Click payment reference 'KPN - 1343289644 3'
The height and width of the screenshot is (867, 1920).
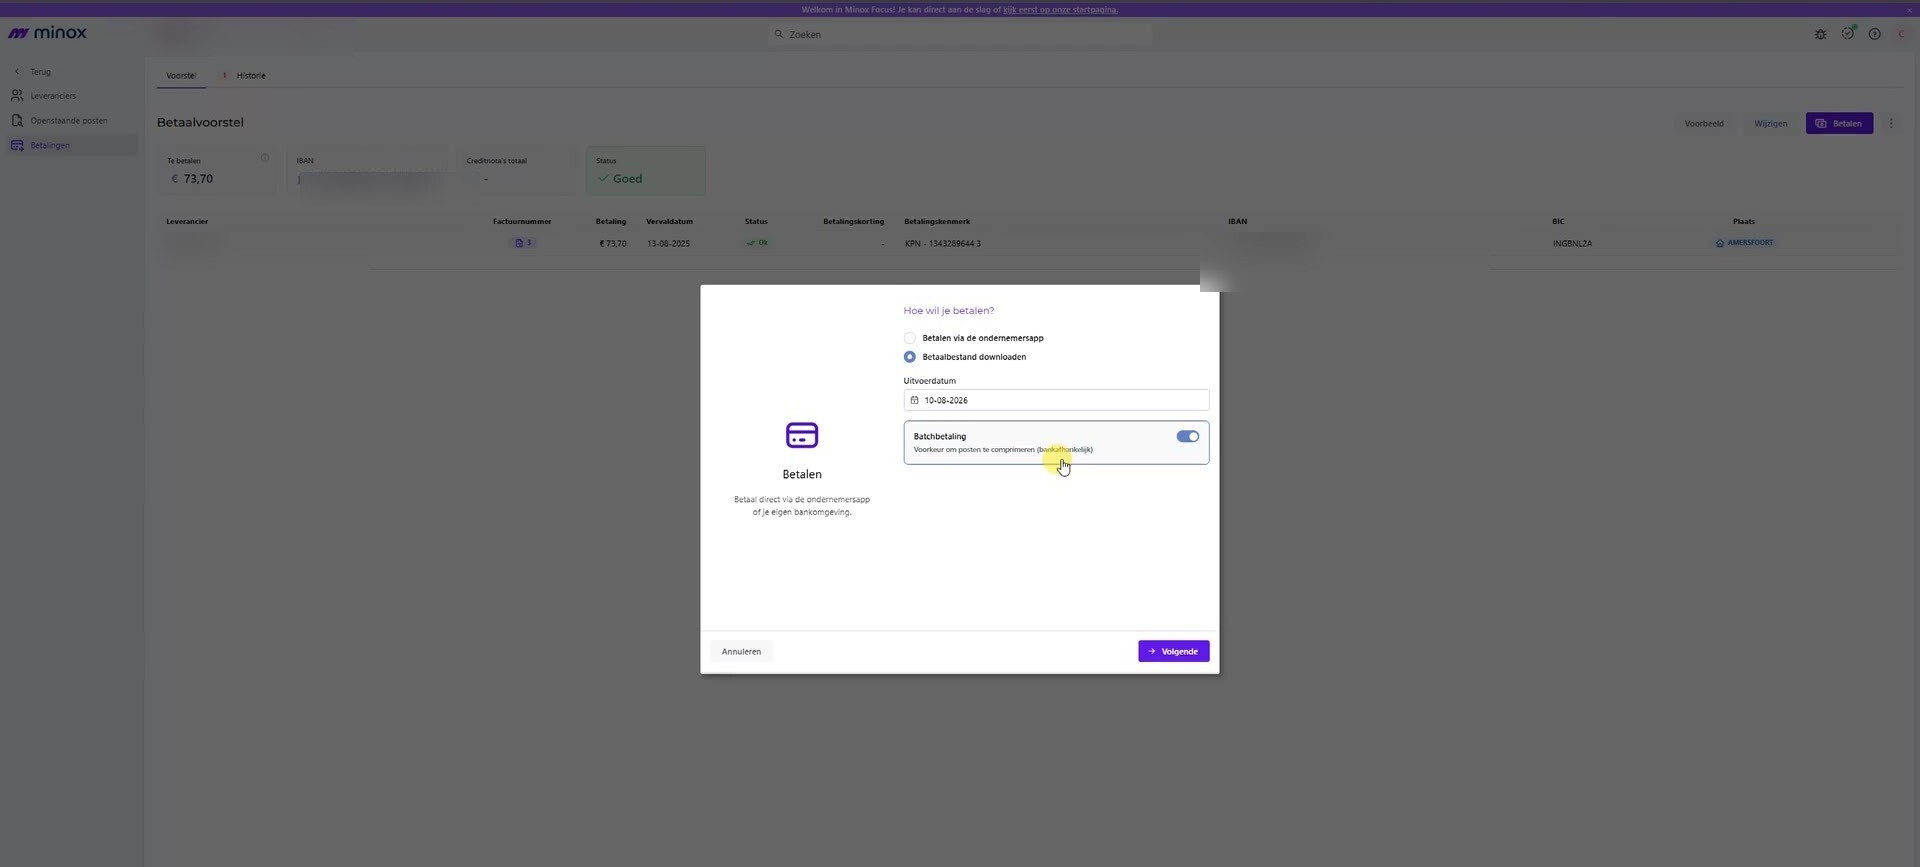point(942,244)
